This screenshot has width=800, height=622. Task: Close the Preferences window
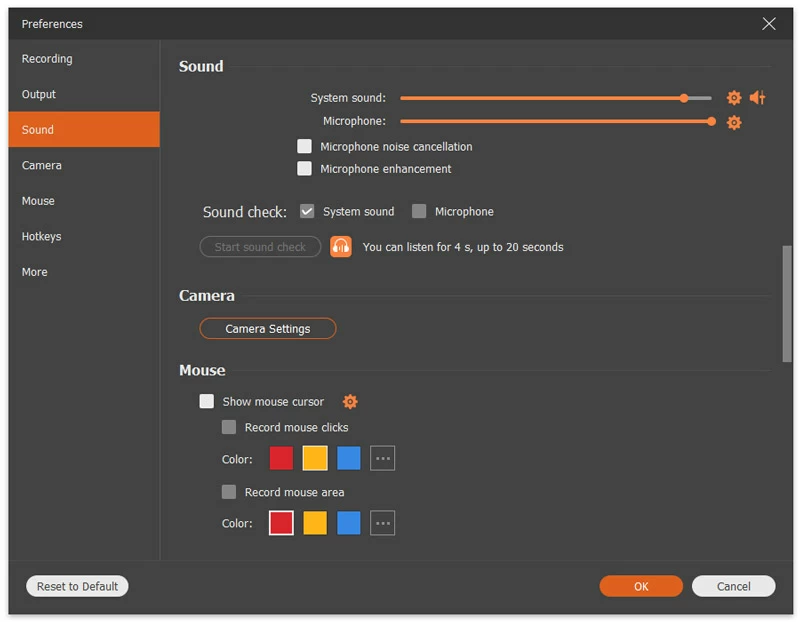(768, 23)
